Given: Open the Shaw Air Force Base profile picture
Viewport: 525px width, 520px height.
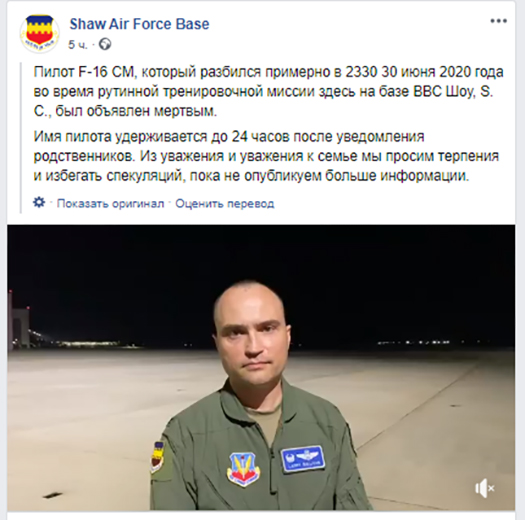Looking at the screenshot, I should 40,33.
